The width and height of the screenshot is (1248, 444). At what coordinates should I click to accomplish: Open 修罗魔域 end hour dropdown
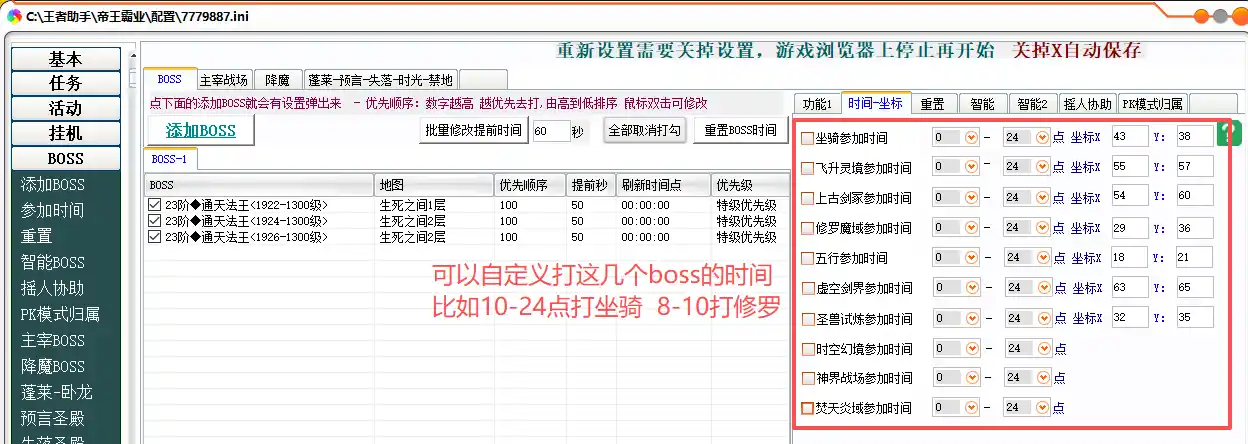pos(1042,227)
